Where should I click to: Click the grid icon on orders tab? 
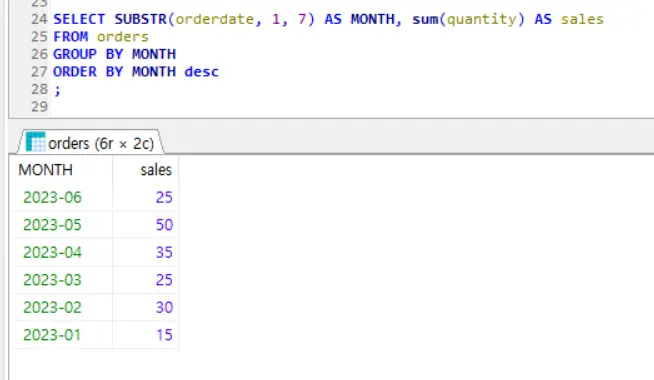(35, 141)
